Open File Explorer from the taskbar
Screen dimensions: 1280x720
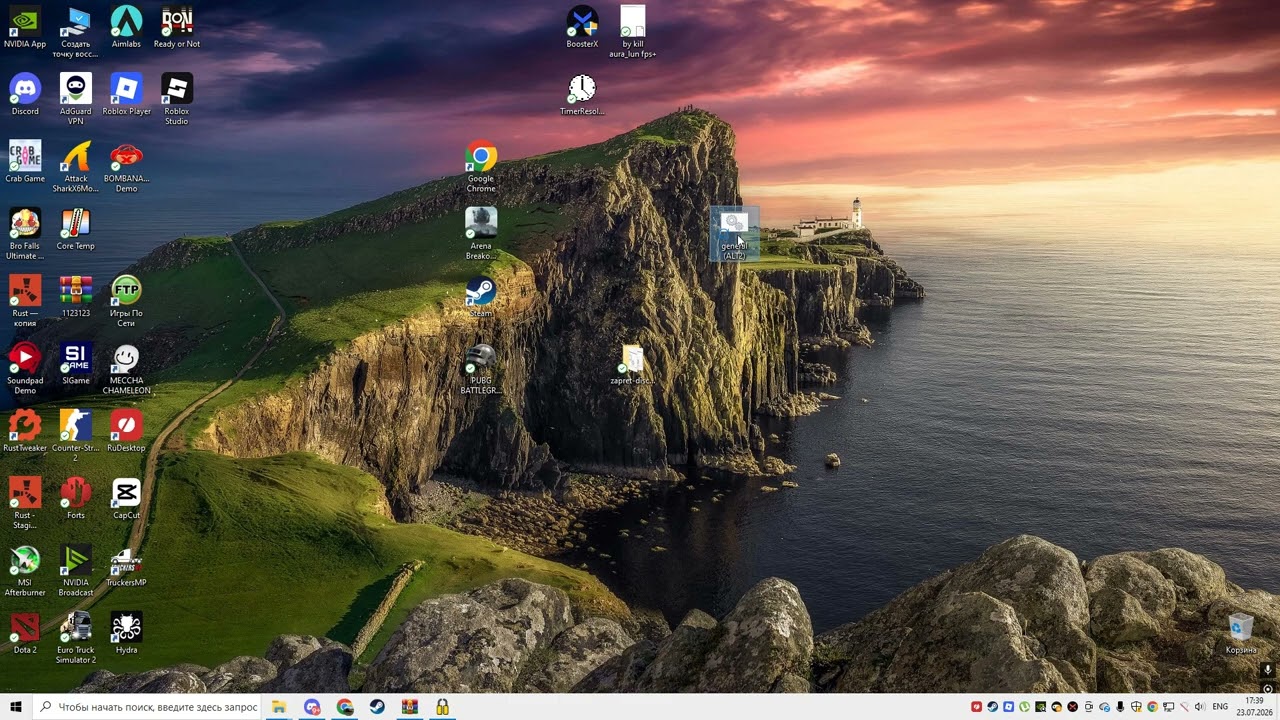click(279, 707)
